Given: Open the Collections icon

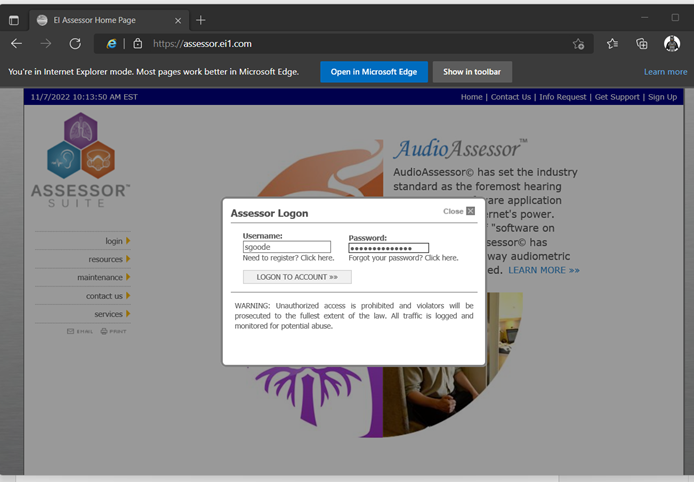Looking at the screenshot, I should [x=641, y=43].
